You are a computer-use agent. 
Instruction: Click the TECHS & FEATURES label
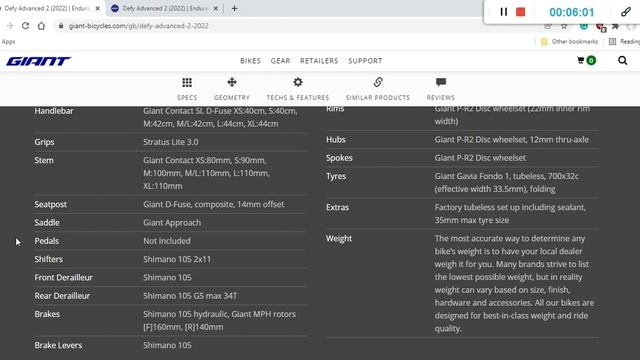pyautogui.click(x=298, y=98)
